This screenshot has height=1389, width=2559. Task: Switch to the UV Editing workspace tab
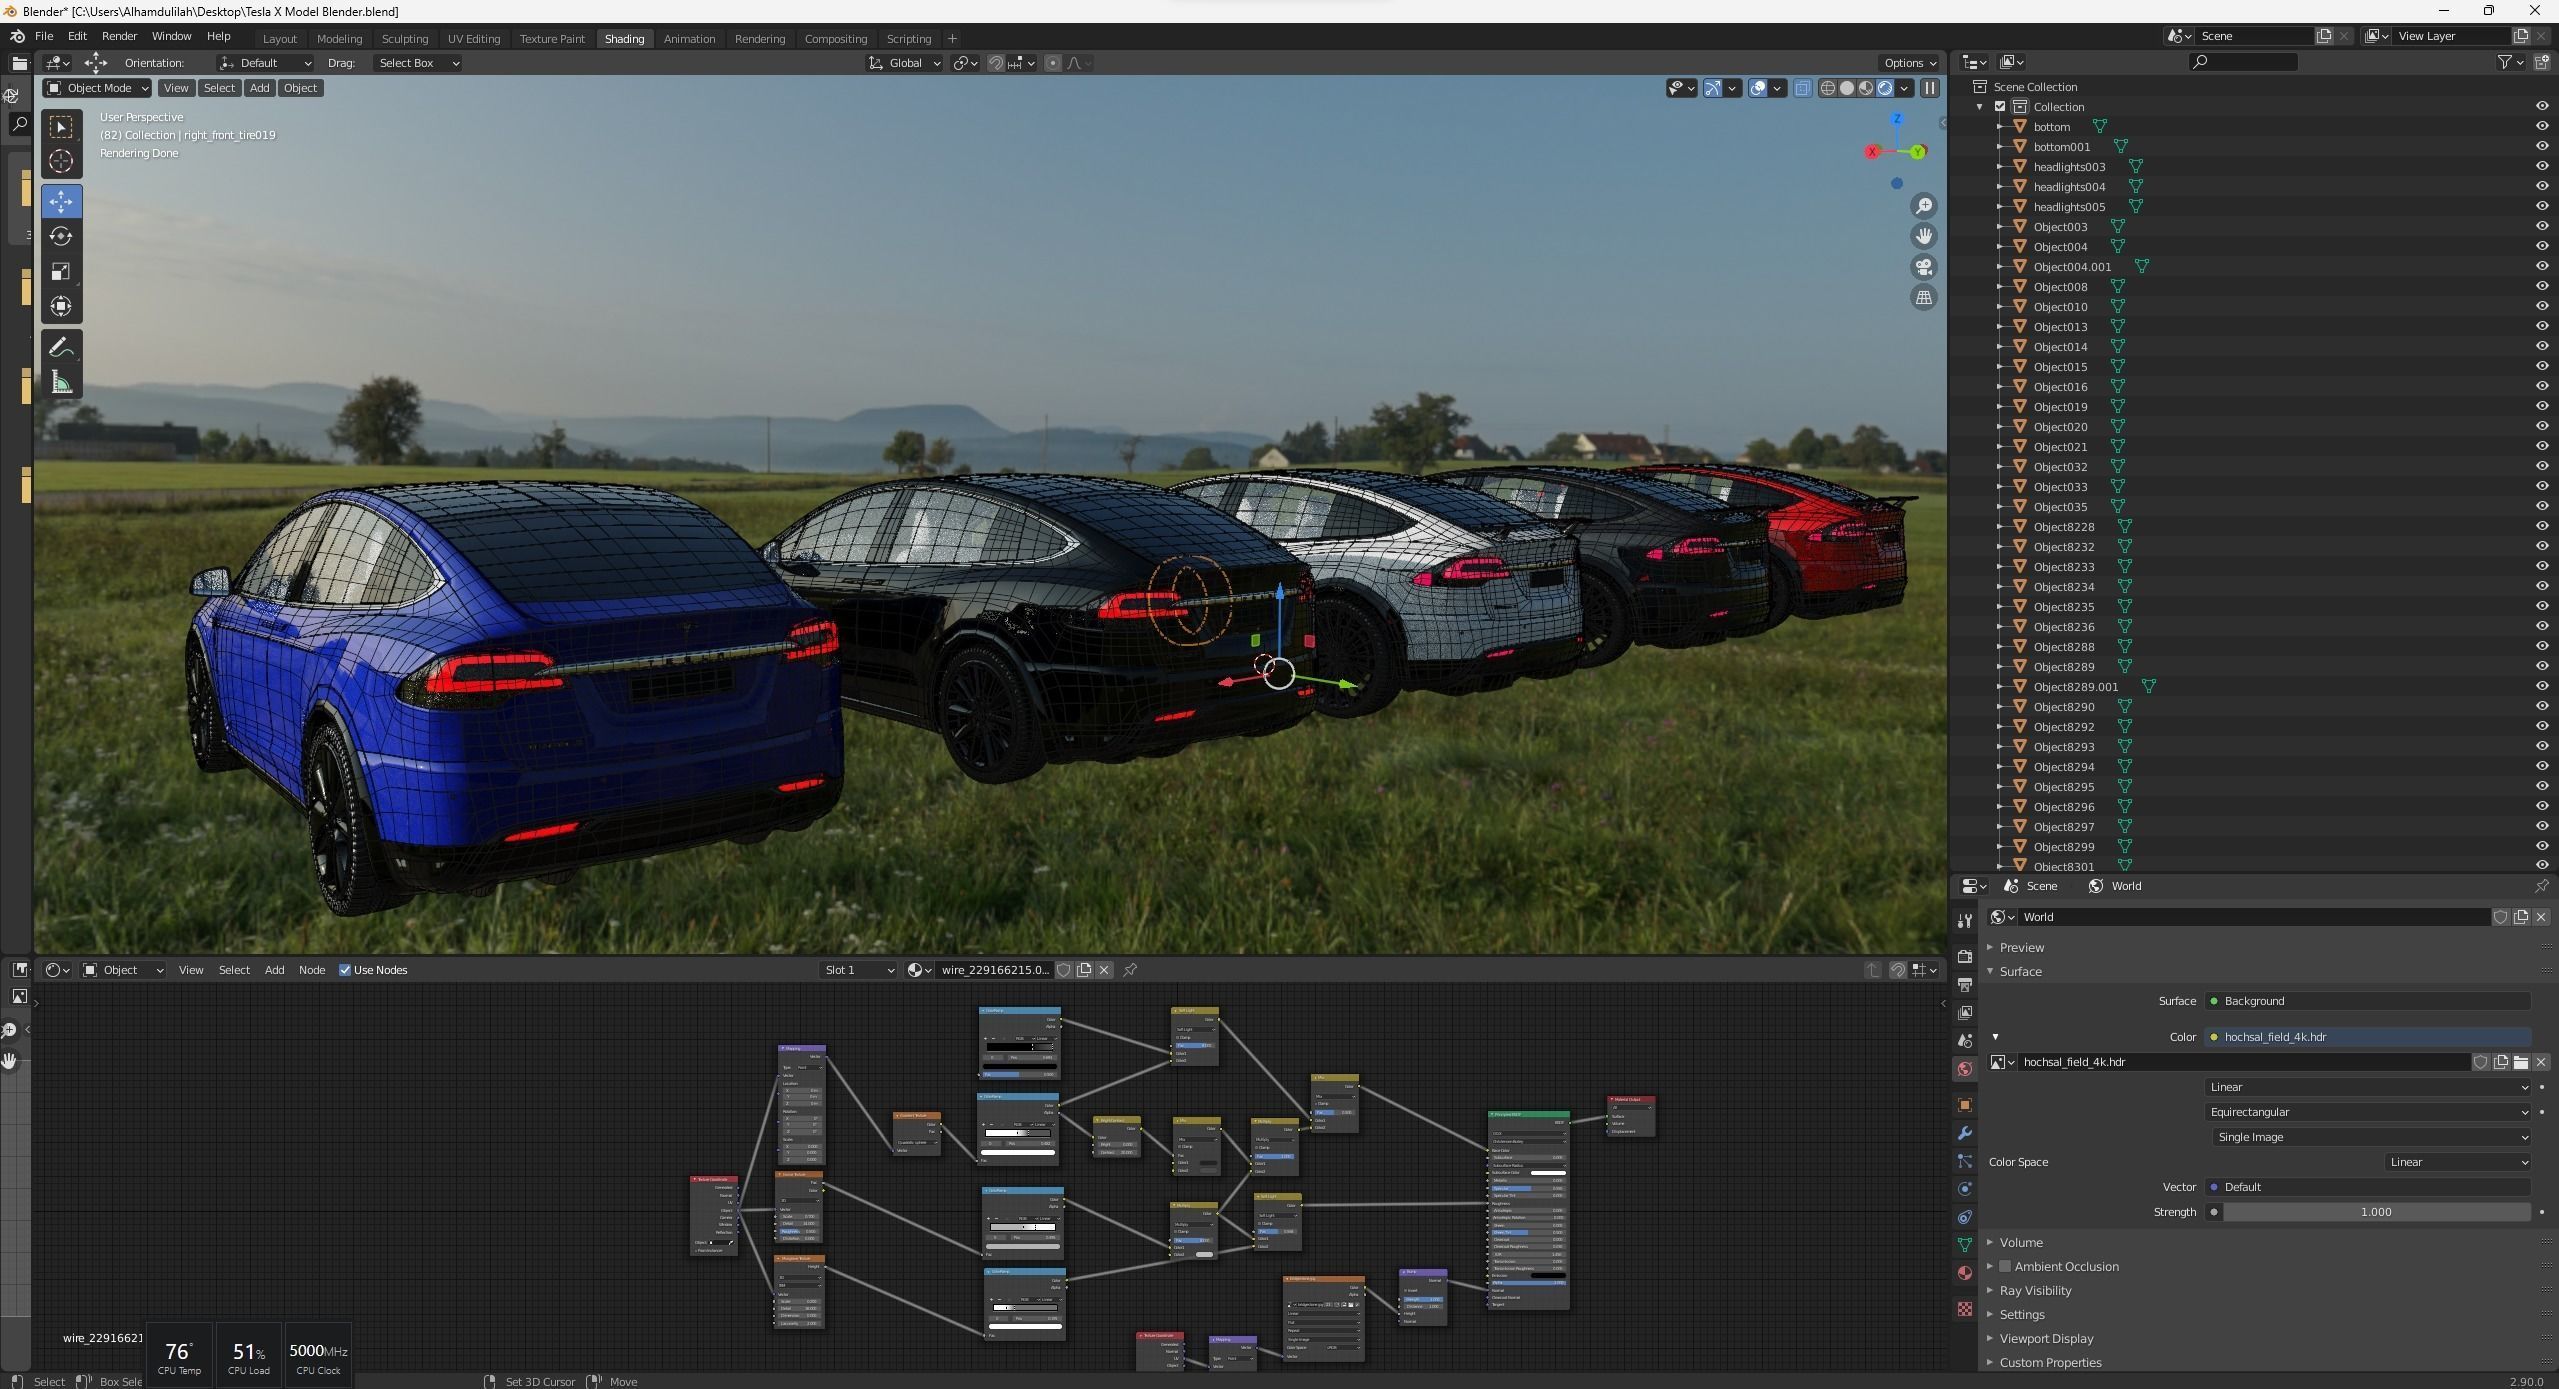point(473,39)
